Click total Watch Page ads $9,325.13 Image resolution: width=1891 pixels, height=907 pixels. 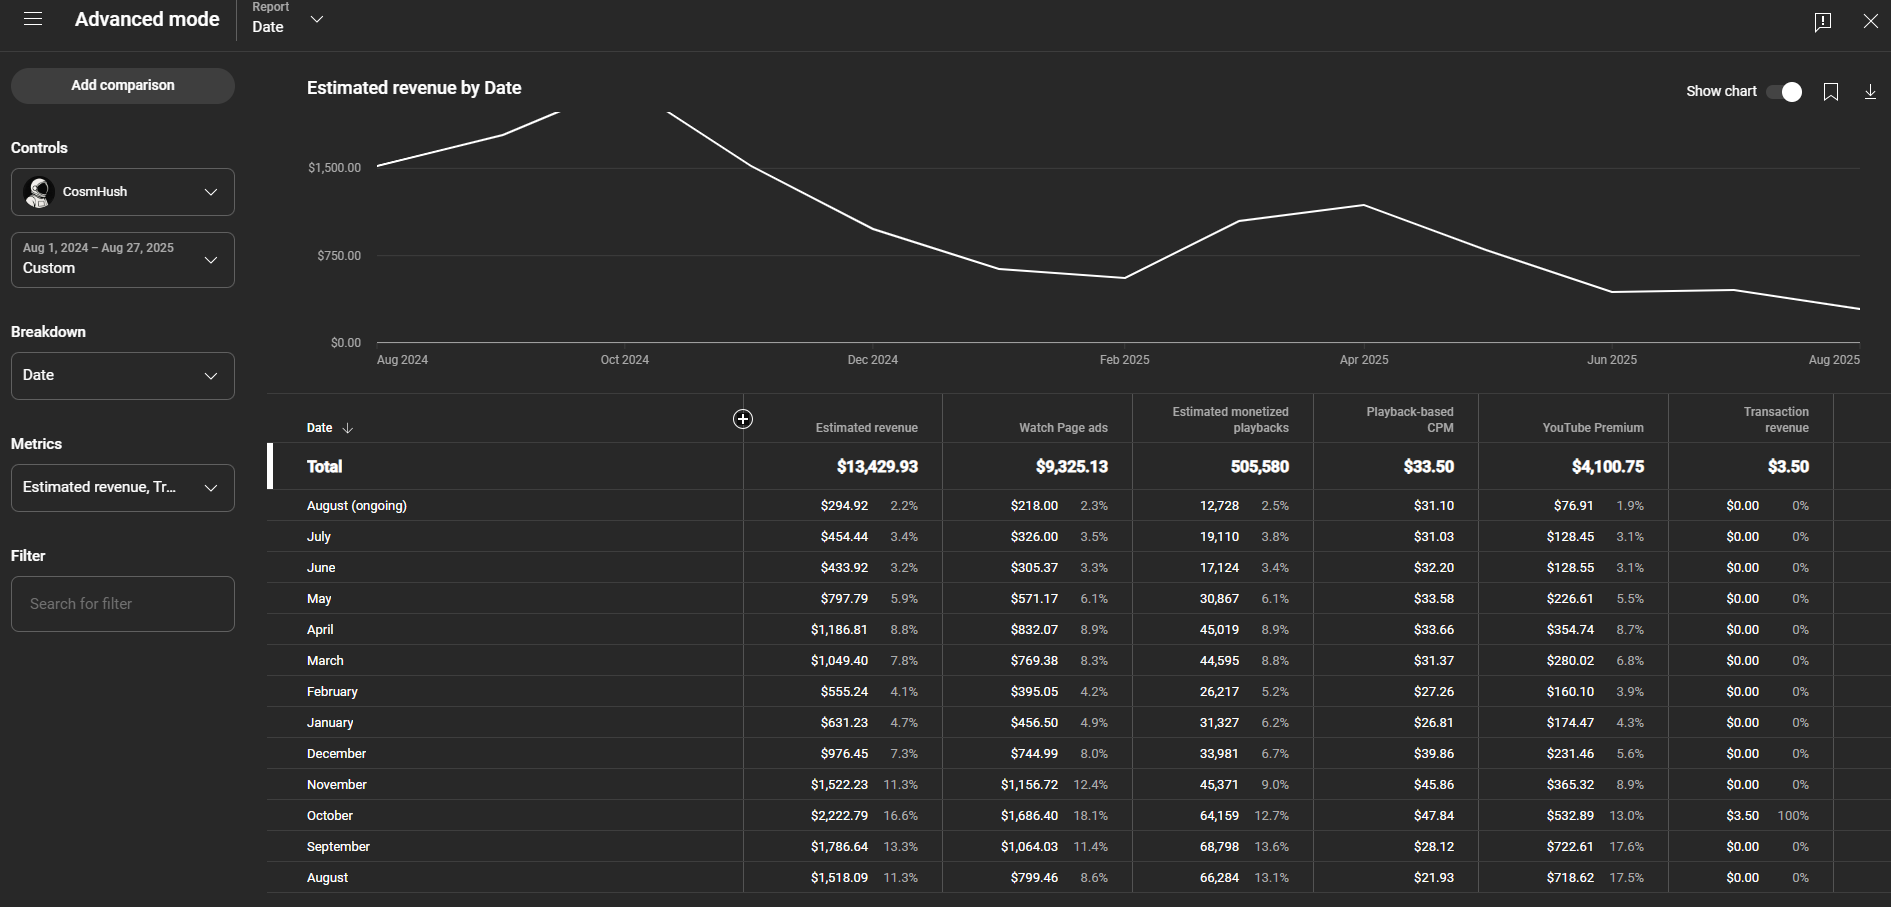tap(1072, 467)
